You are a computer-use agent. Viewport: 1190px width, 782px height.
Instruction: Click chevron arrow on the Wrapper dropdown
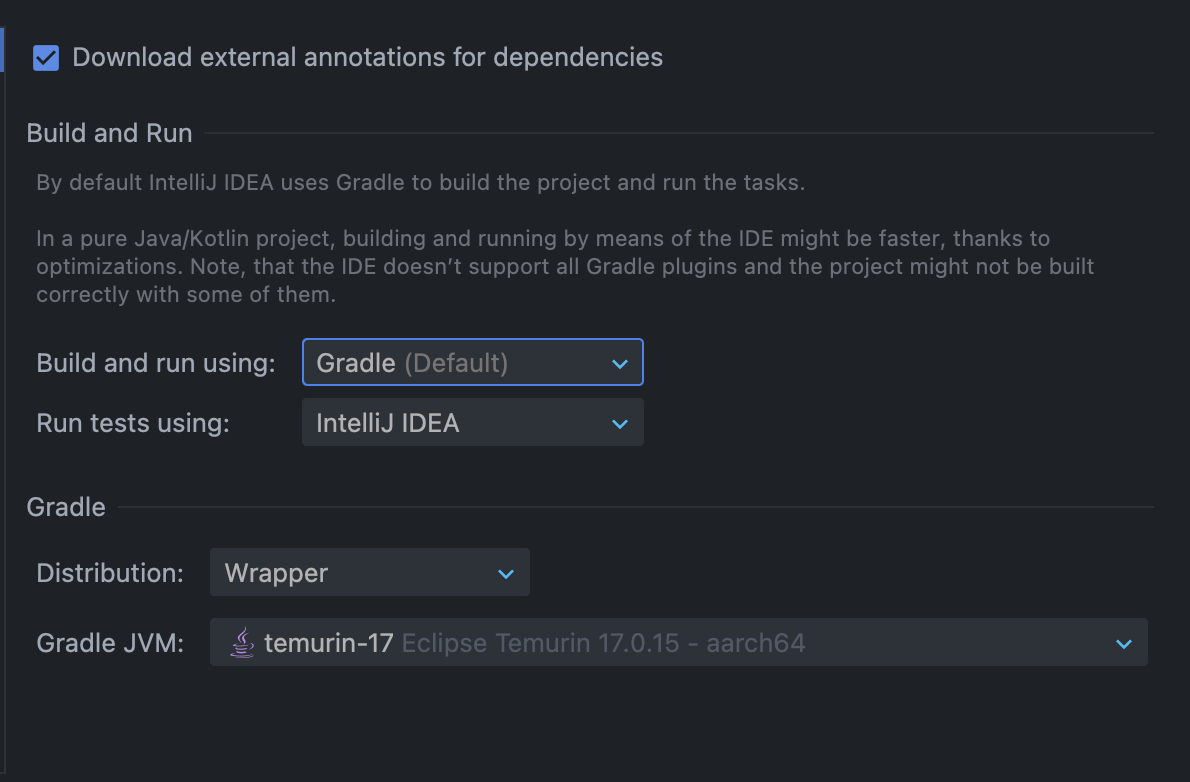(x=506, y=574)
